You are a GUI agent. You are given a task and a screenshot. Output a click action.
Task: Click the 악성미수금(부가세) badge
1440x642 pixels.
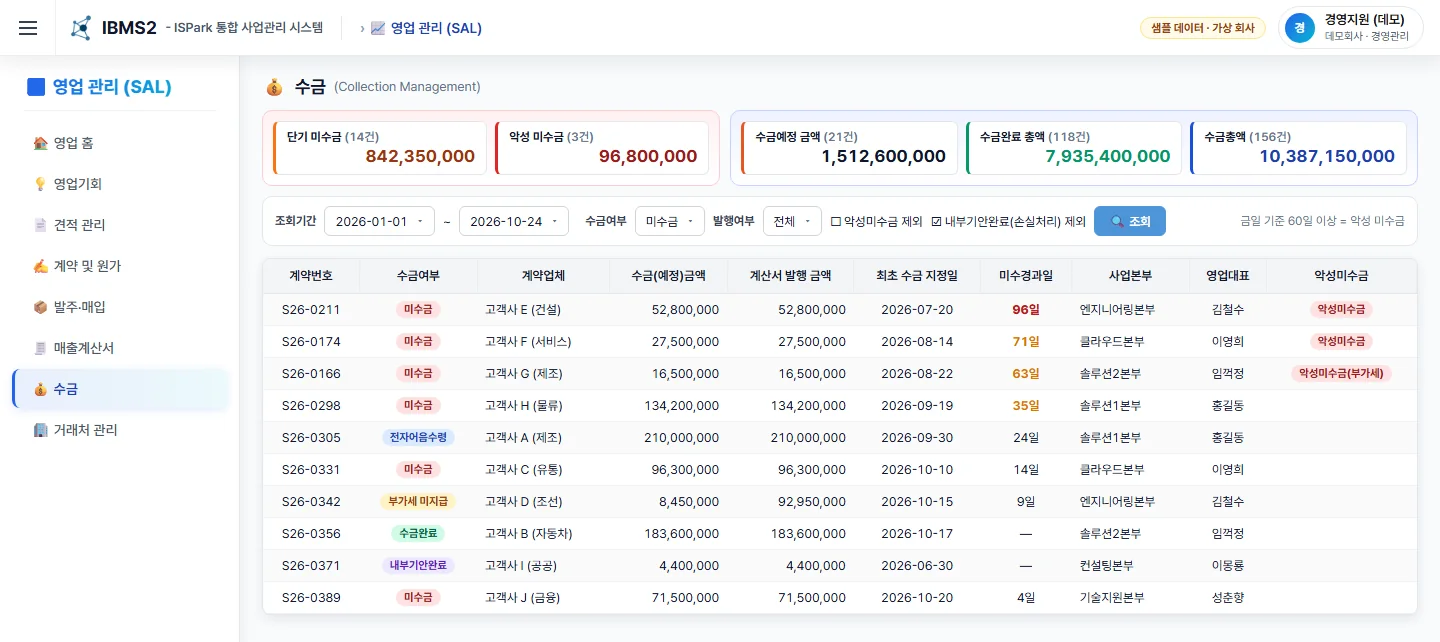tap(1341, 374)
